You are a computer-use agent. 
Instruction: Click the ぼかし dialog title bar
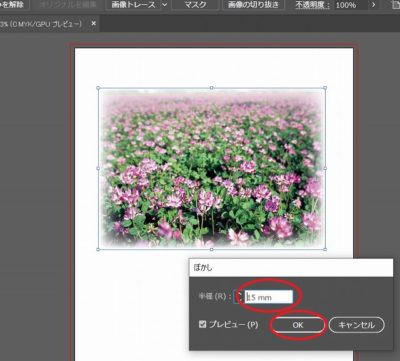291,267
